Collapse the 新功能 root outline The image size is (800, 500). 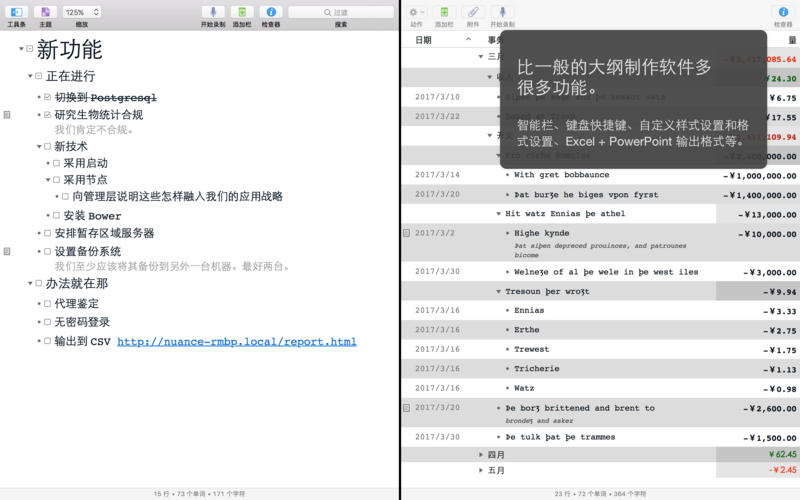pyautogui.click(x=21, y=49)
